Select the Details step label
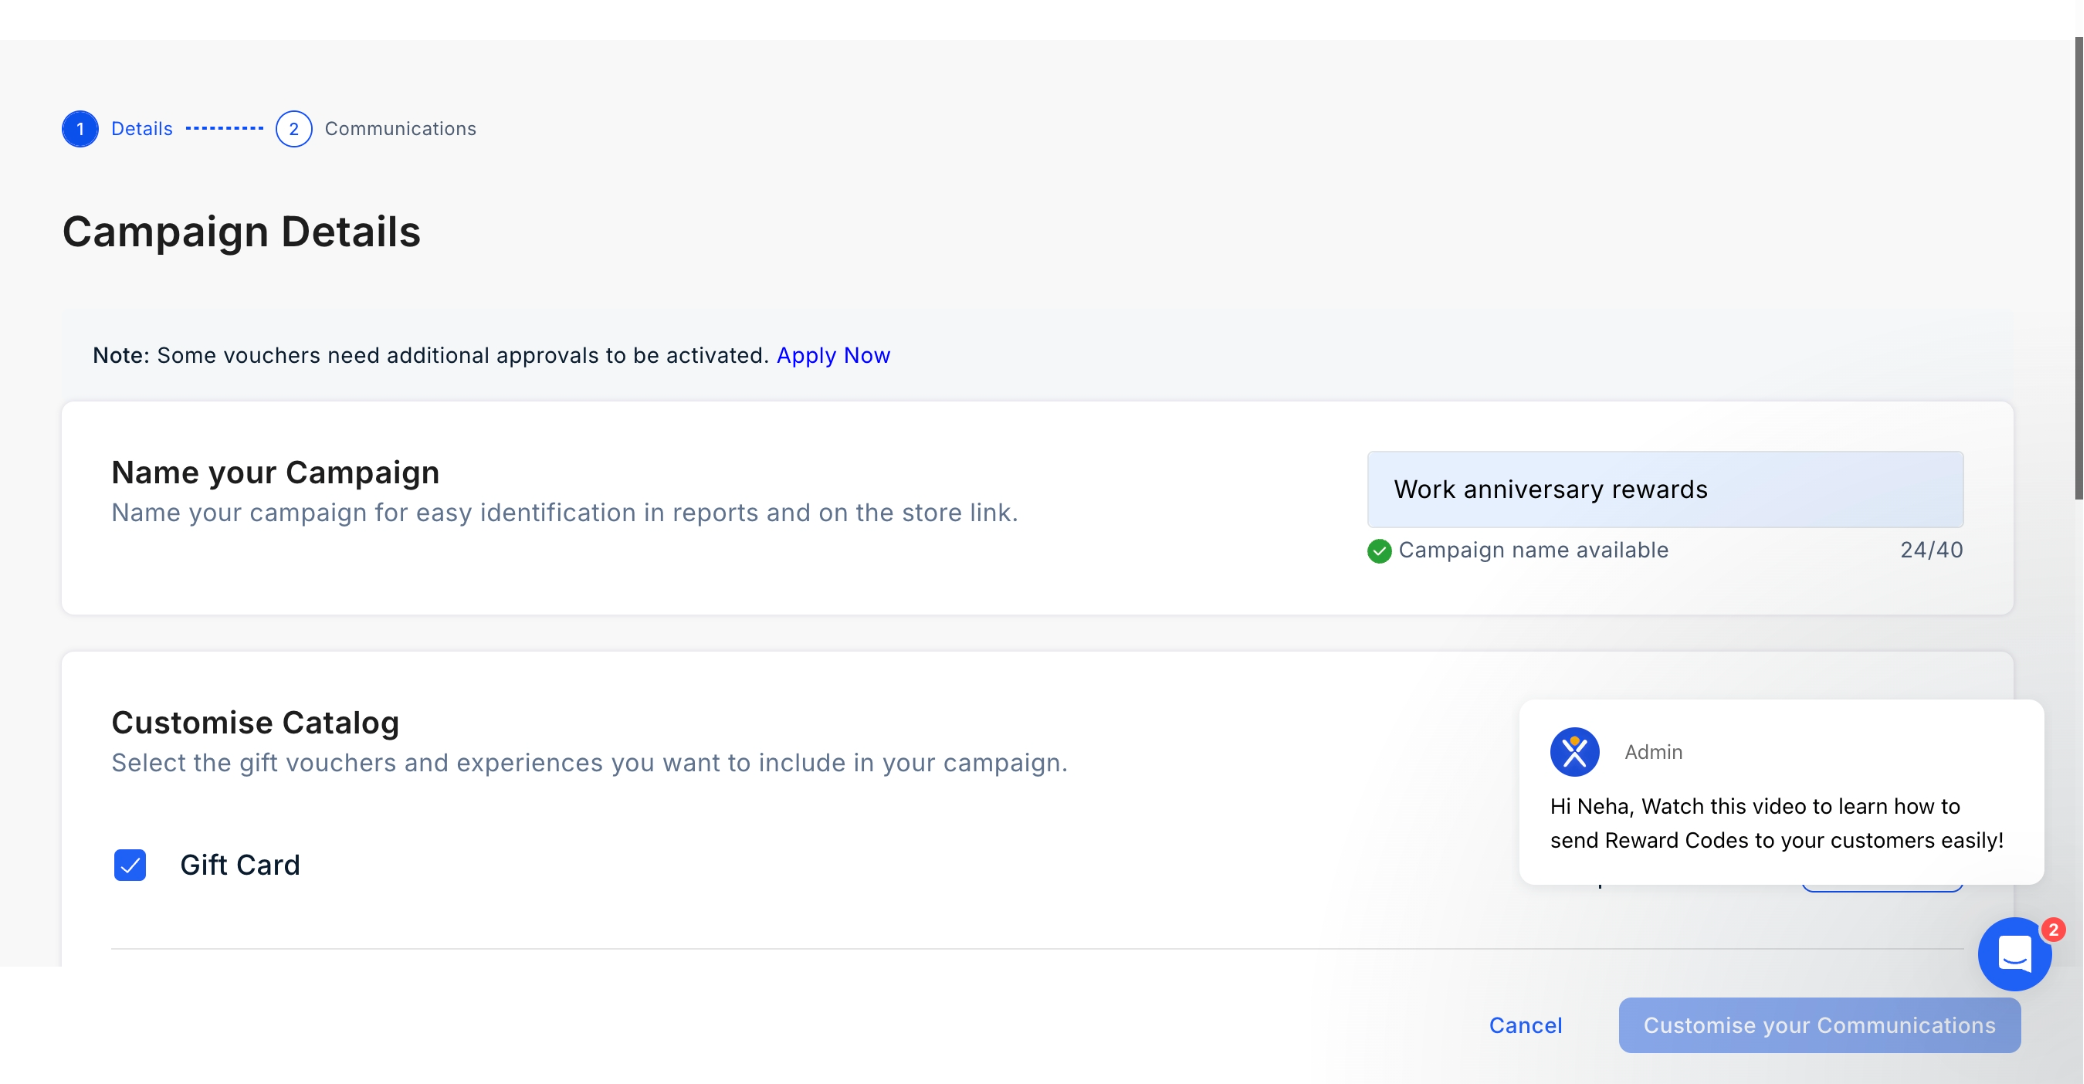Viewport: 2084px width, 1084px height. click(x=142, y=129)
